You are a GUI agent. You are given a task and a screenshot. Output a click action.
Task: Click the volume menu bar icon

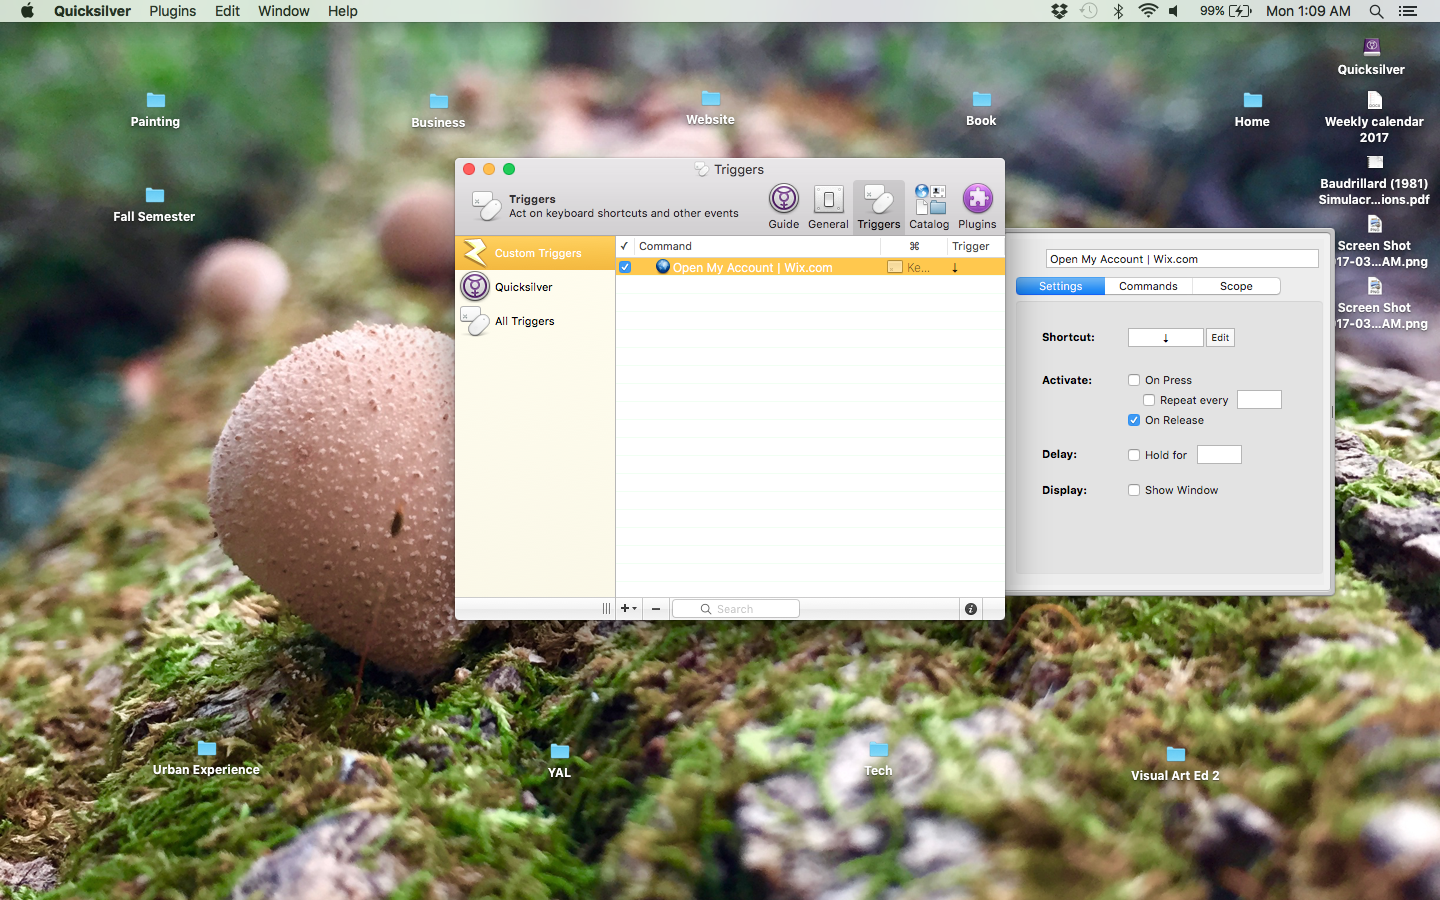pyautogui.click(x=1175, y=11)
